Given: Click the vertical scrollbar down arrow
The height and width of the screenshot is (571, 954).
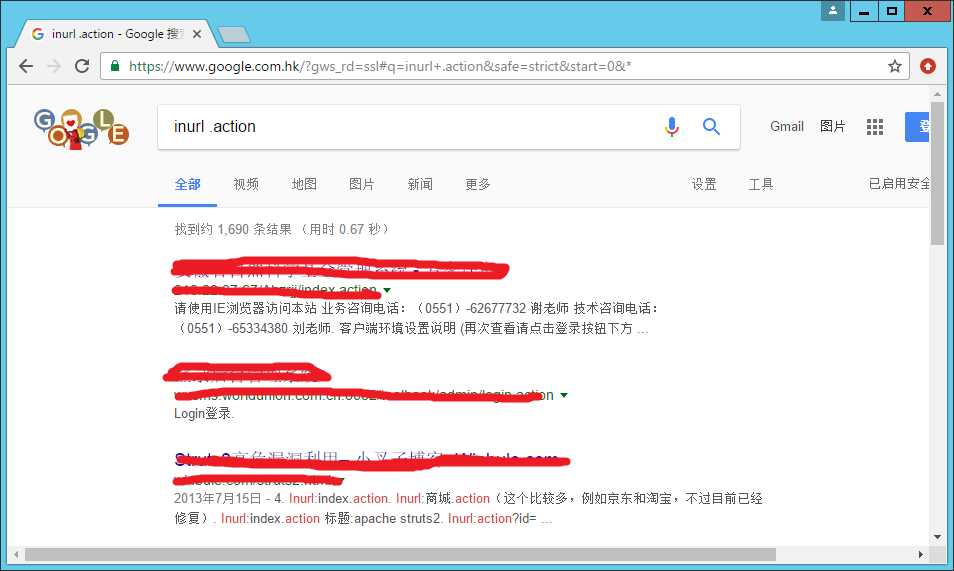Looking at the screenshot, I should pos(937,537).
